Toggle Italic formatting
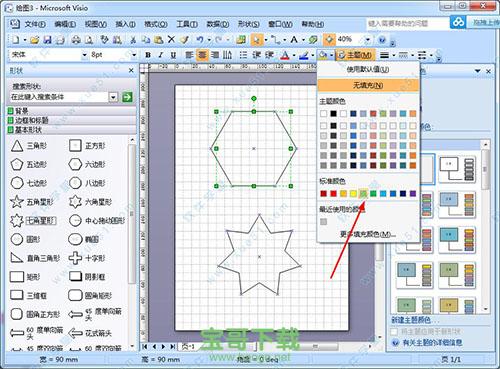Image resolution: width=500 pixels, height=369 pixels. pos(161,55)
